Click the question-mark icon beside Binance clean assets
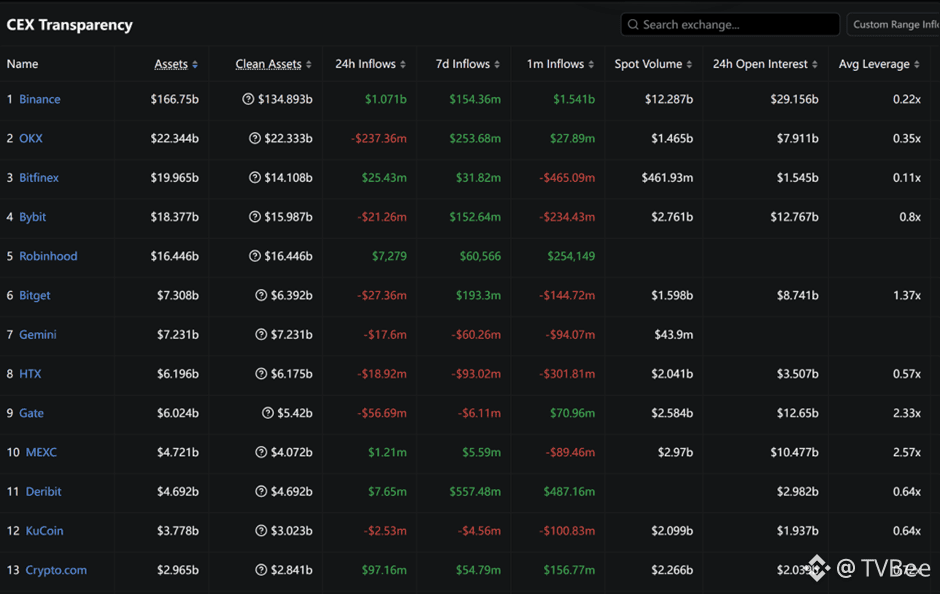 pos(248,100)
